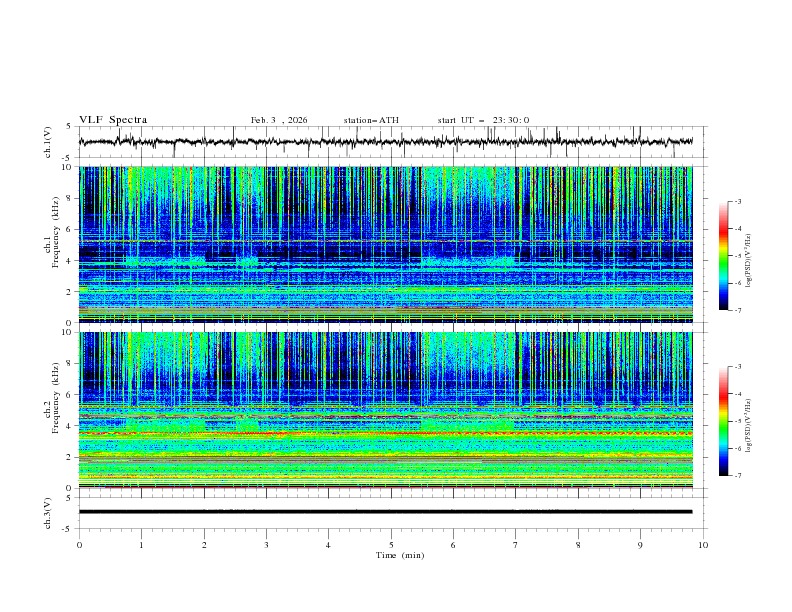
Task: Click the ch.3 flat waveform trace
Action: click(386, 512)
